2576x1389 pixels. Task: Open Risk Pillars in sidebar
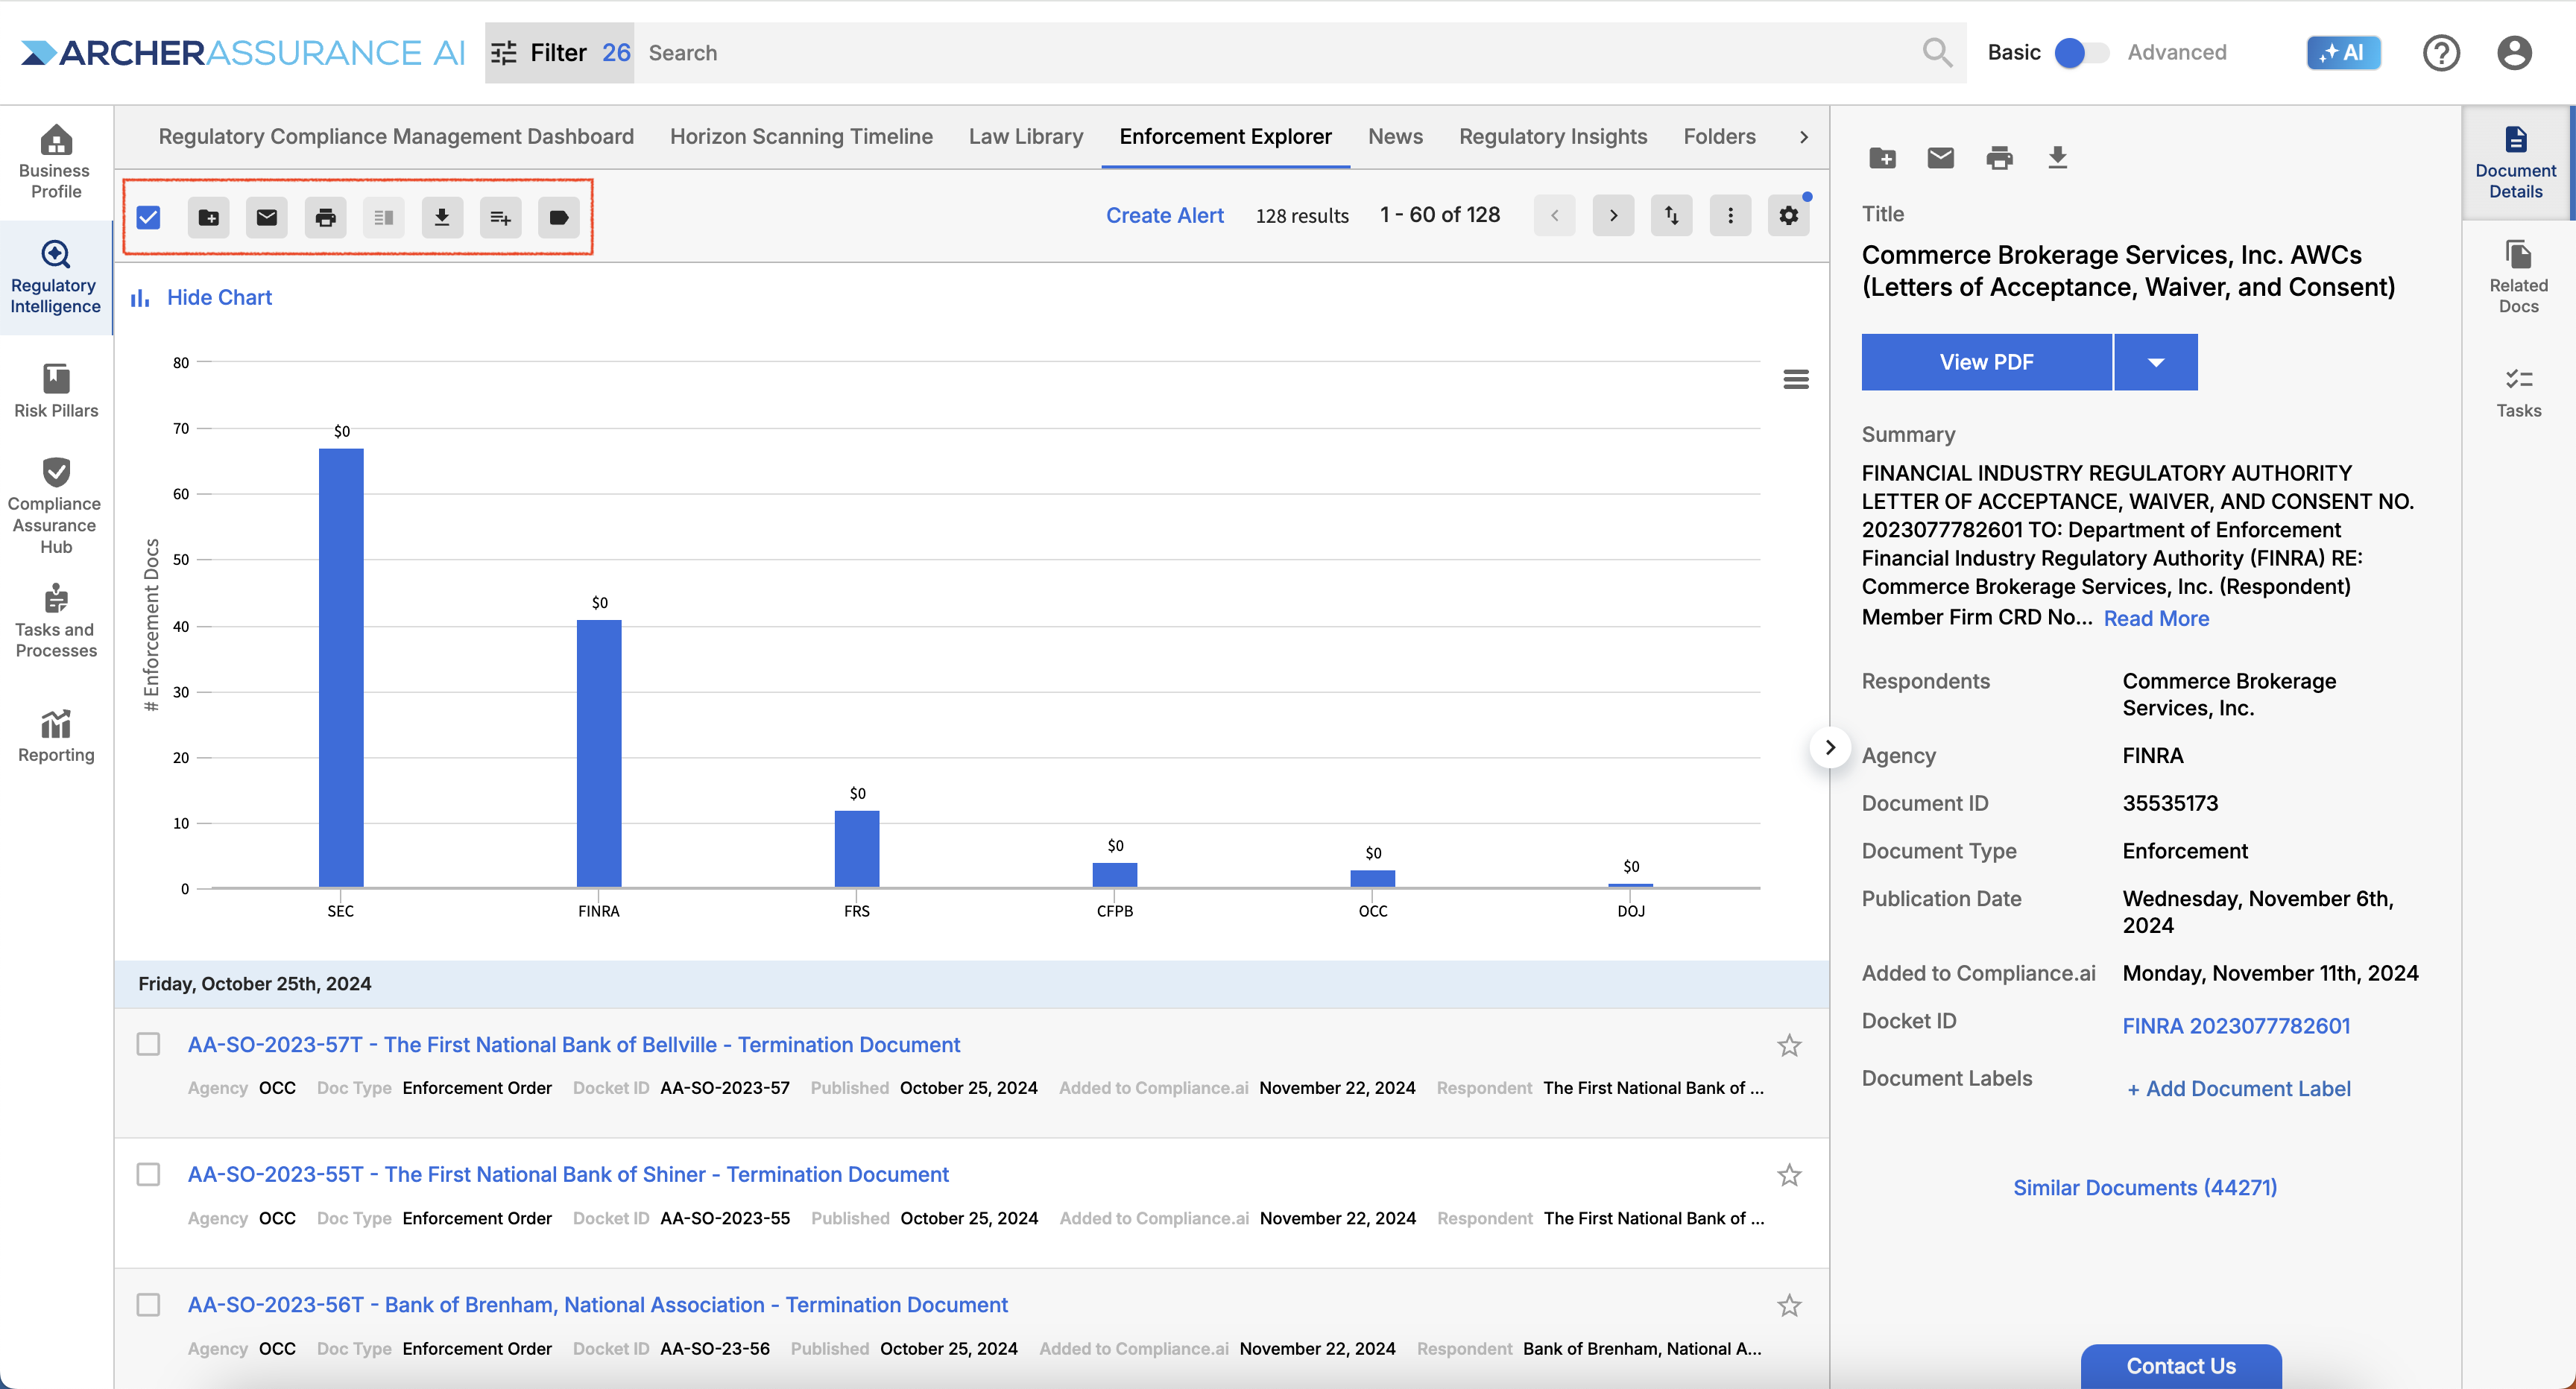56,391
